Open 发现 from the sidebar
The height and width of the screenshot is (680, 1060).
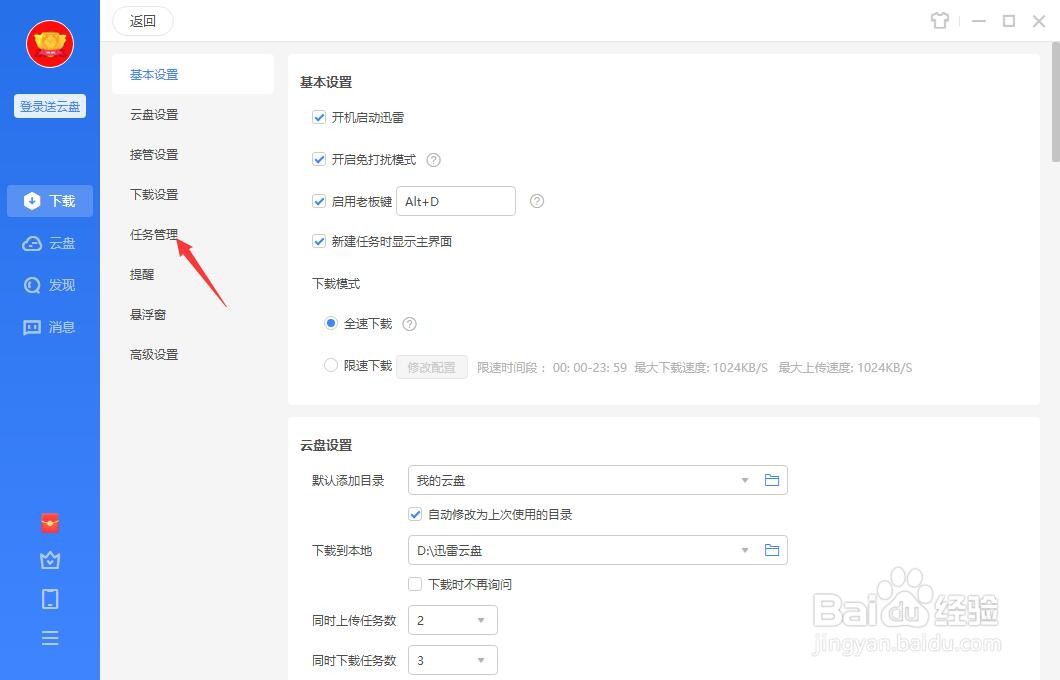tap(50, 284)
